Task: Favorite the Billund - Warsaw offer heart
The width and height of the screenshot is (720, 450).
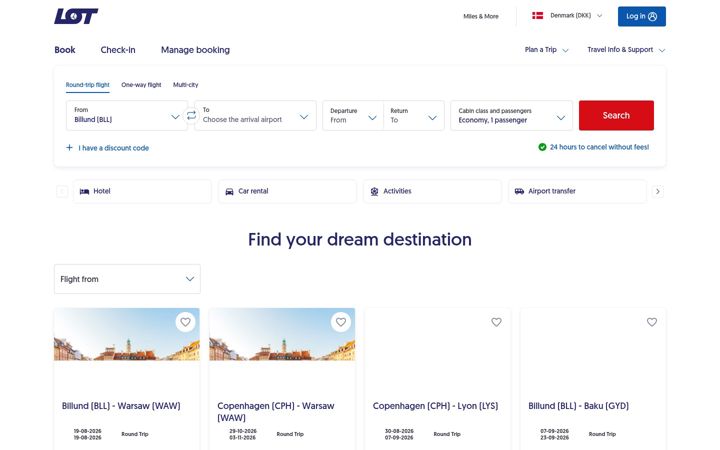Action: coord(186,322)
